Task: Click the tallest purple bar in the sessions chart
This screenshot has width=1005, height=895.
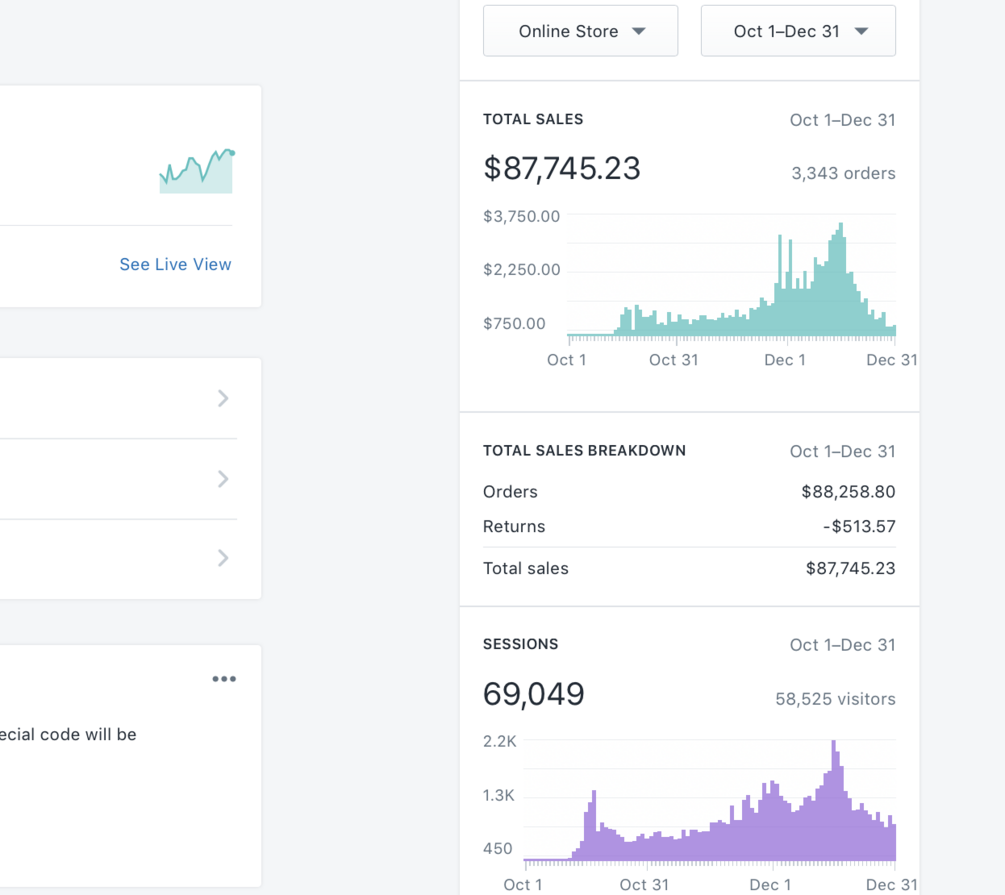Action: [x=834, y=800]
